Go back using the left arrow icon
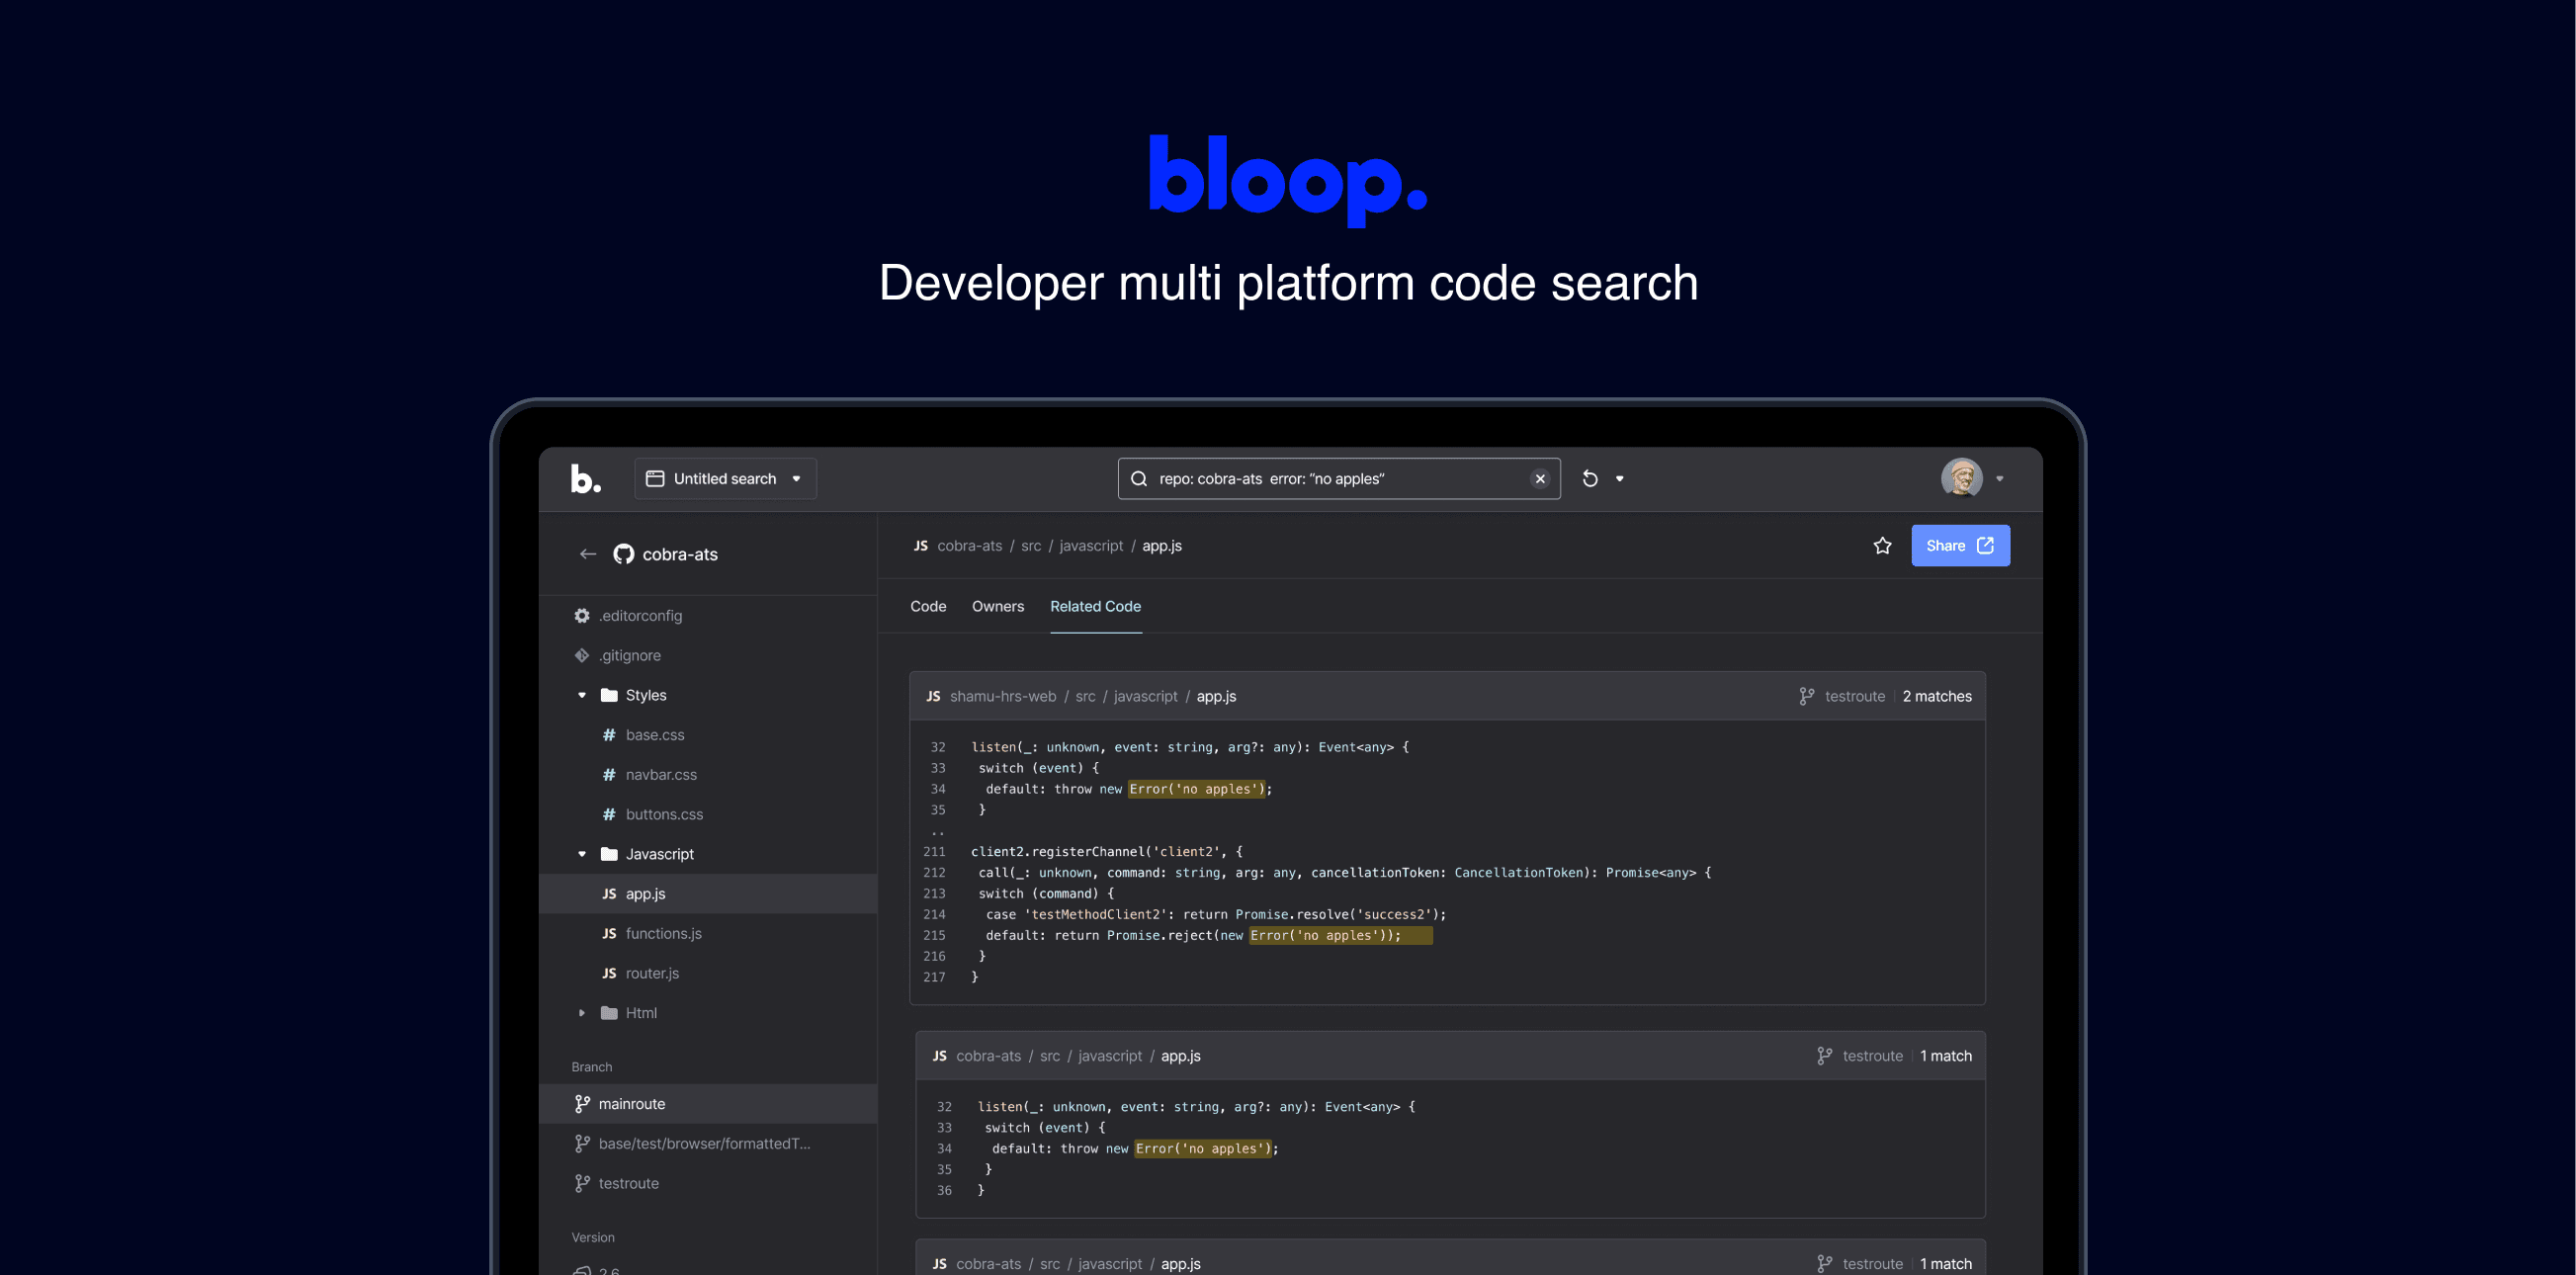The image size is (2576, 1275). [x=588, y=554]
